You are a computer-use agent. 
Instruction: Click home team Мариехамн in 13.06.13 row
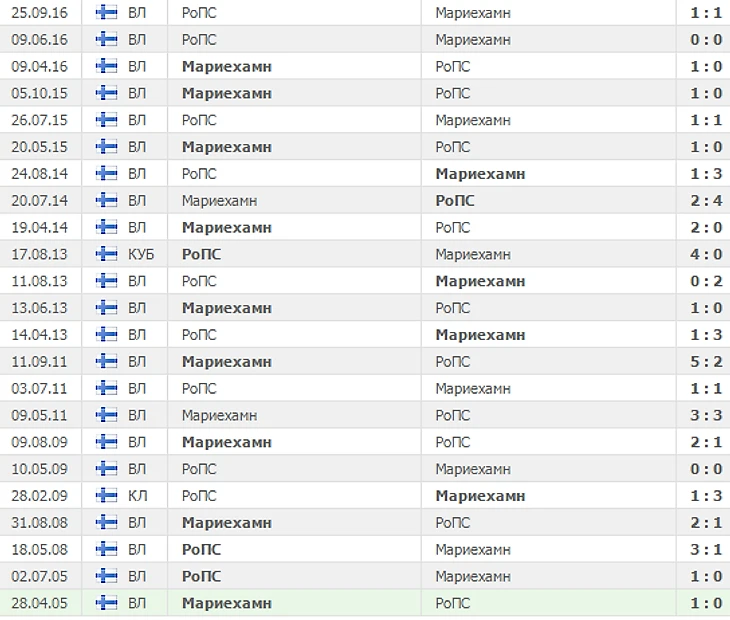click(227, 308)
